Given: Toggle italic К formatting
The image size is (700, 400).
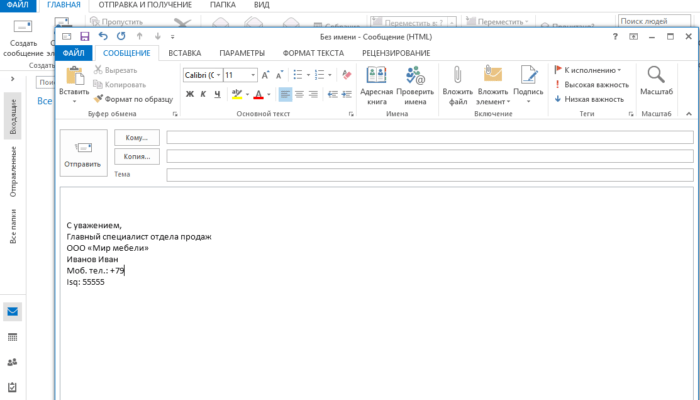Looking at the screenshot, I should pos(203,94).
